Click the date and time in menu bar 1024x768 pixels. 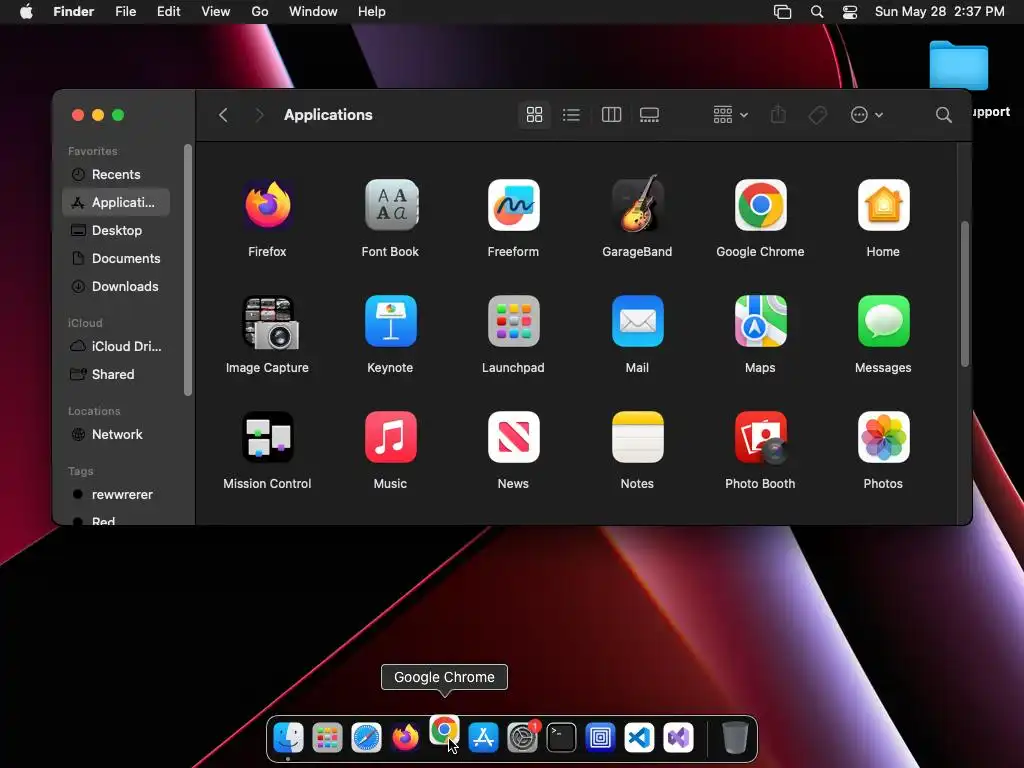[x=939, y=12]
